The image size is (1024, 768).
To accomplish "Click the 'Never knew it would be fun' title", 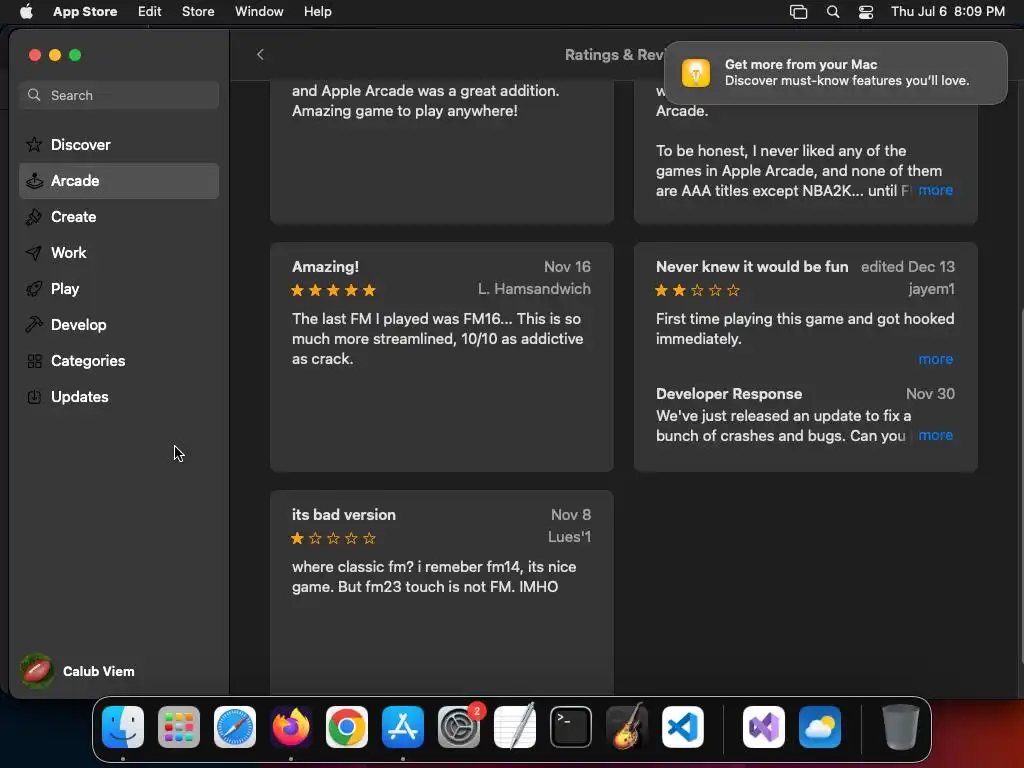I will point(752,266).
